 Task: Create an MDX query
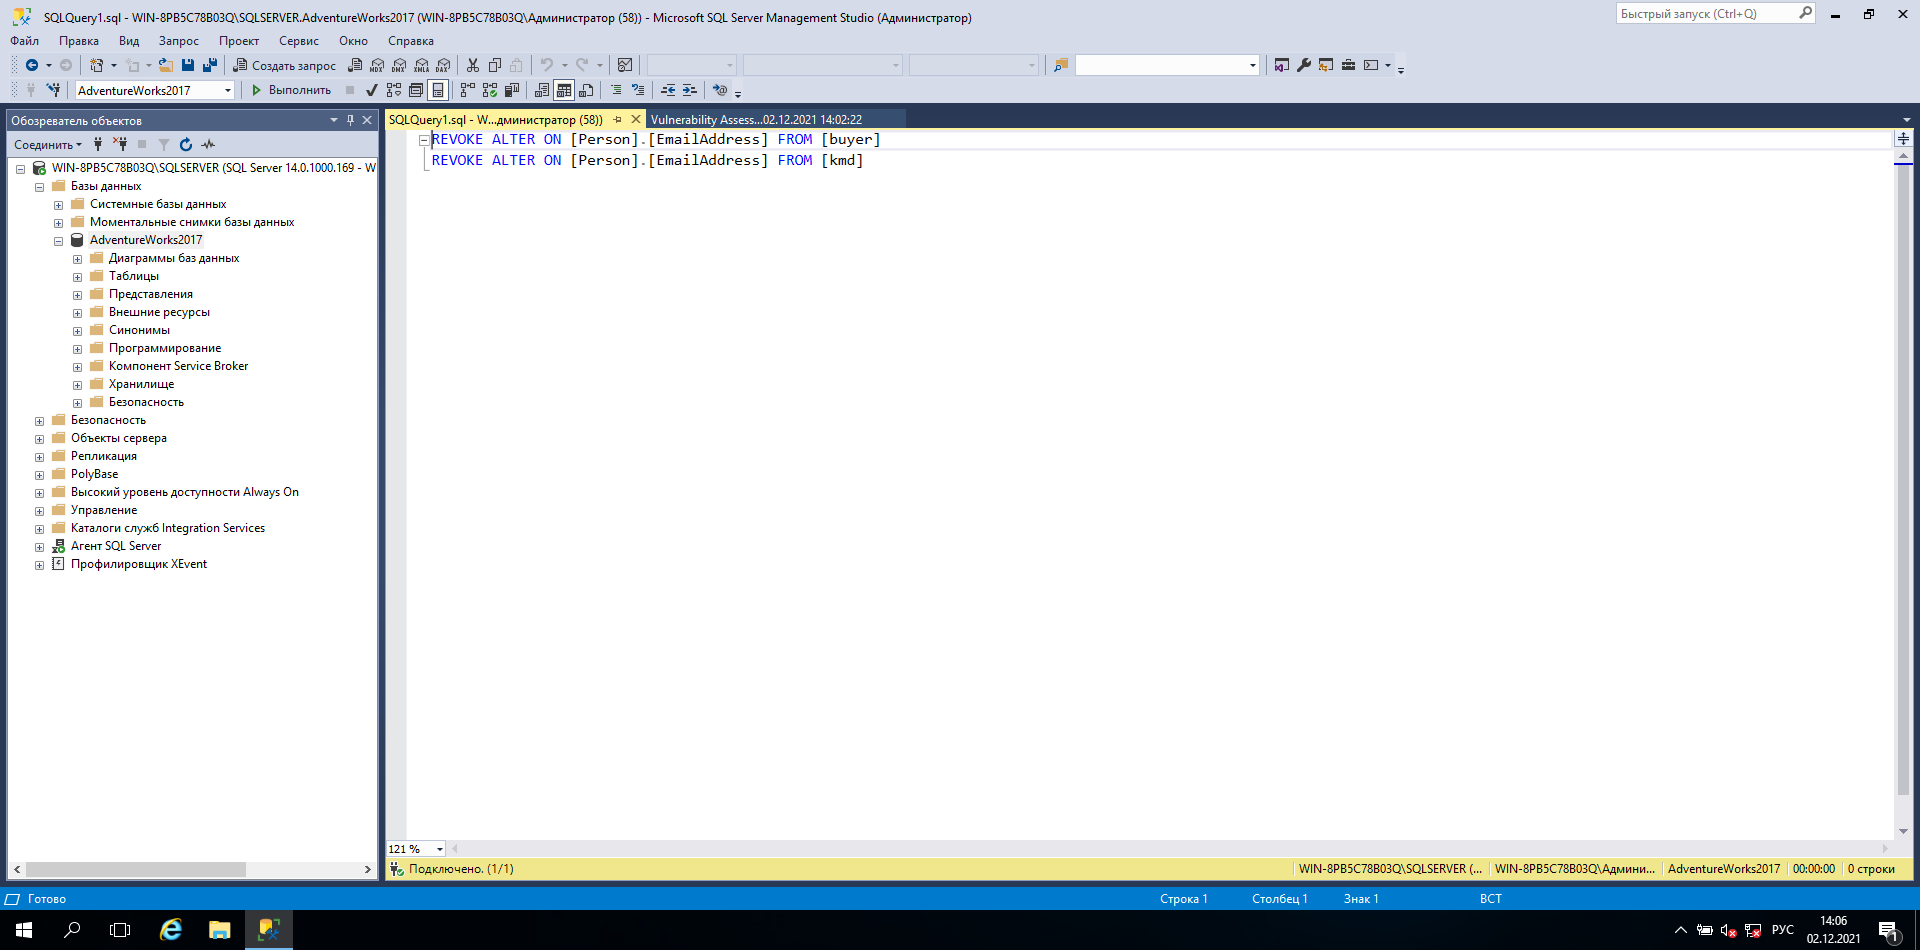tap(377, 65)
